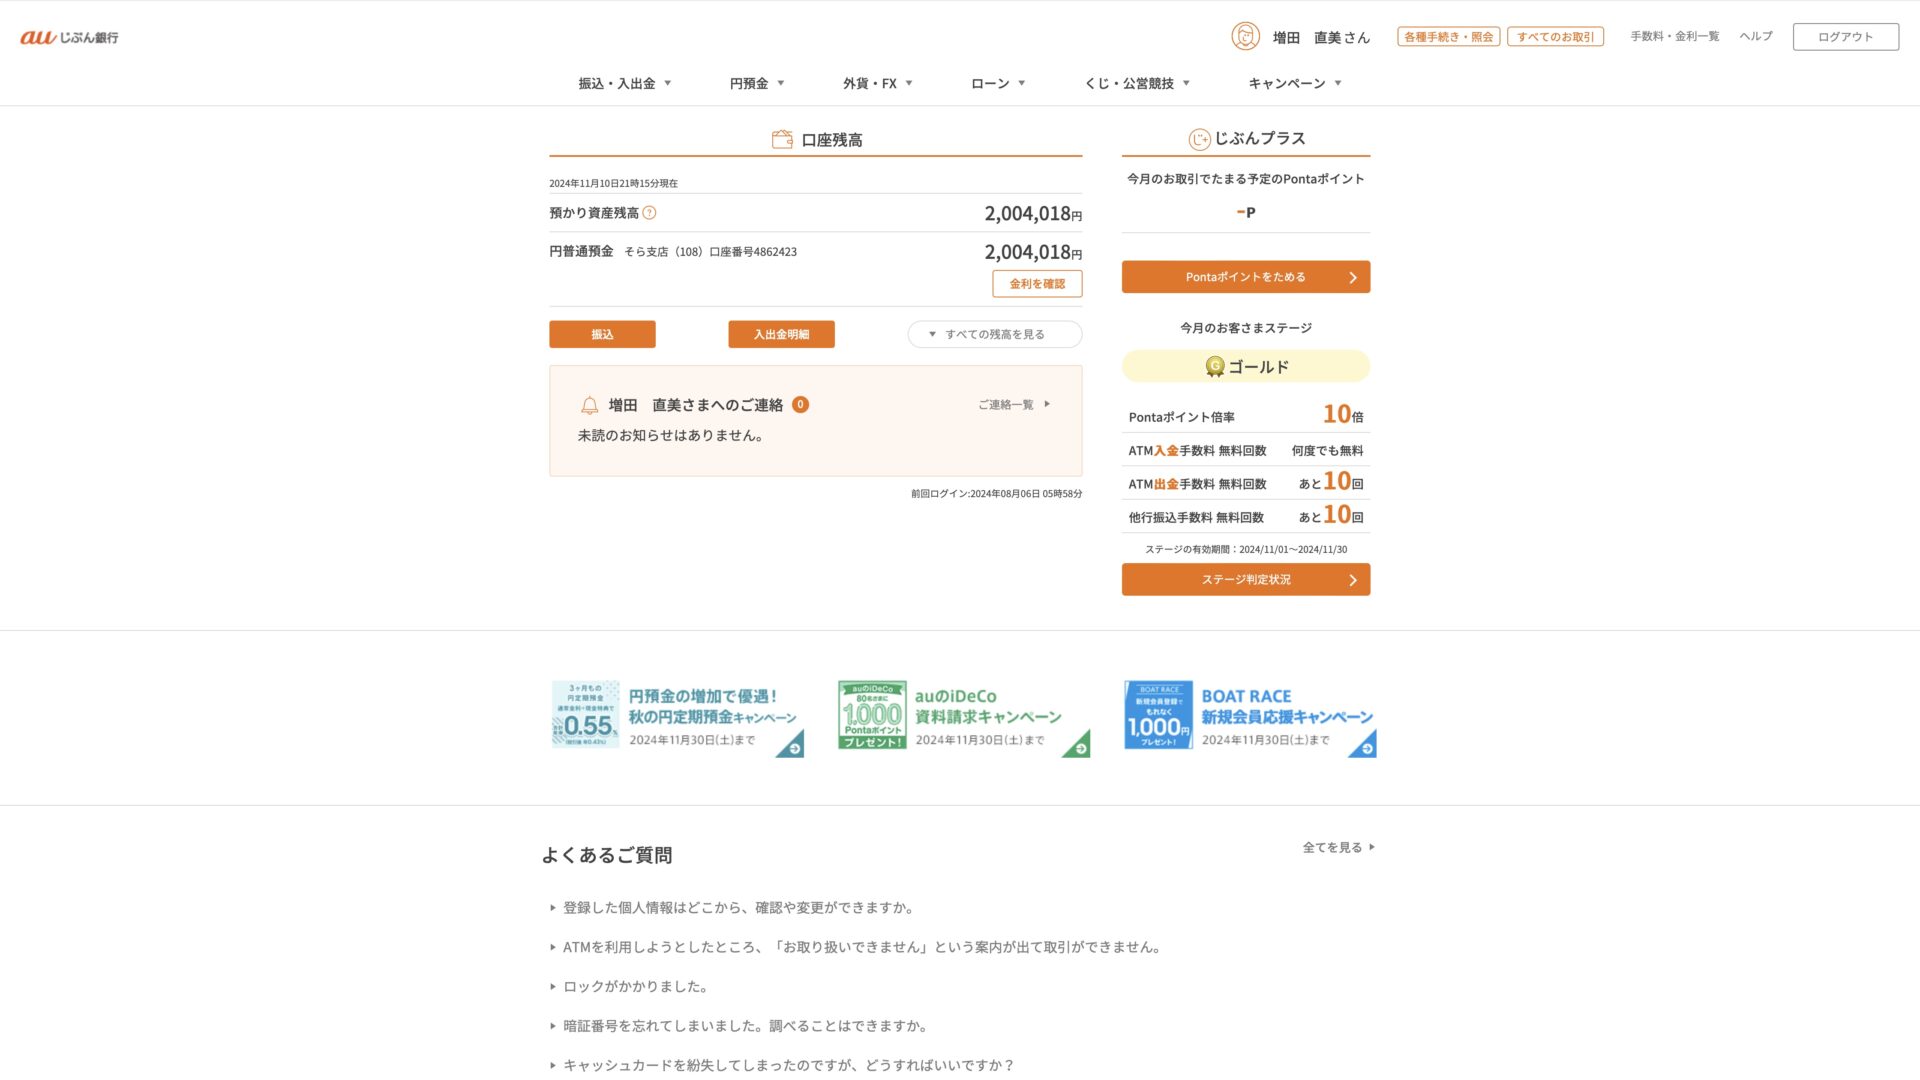Click ATM出金手数料 無料回数 row
Image resolution: width=1920 pixels, height=1080 pixels.
point(1246,483)
